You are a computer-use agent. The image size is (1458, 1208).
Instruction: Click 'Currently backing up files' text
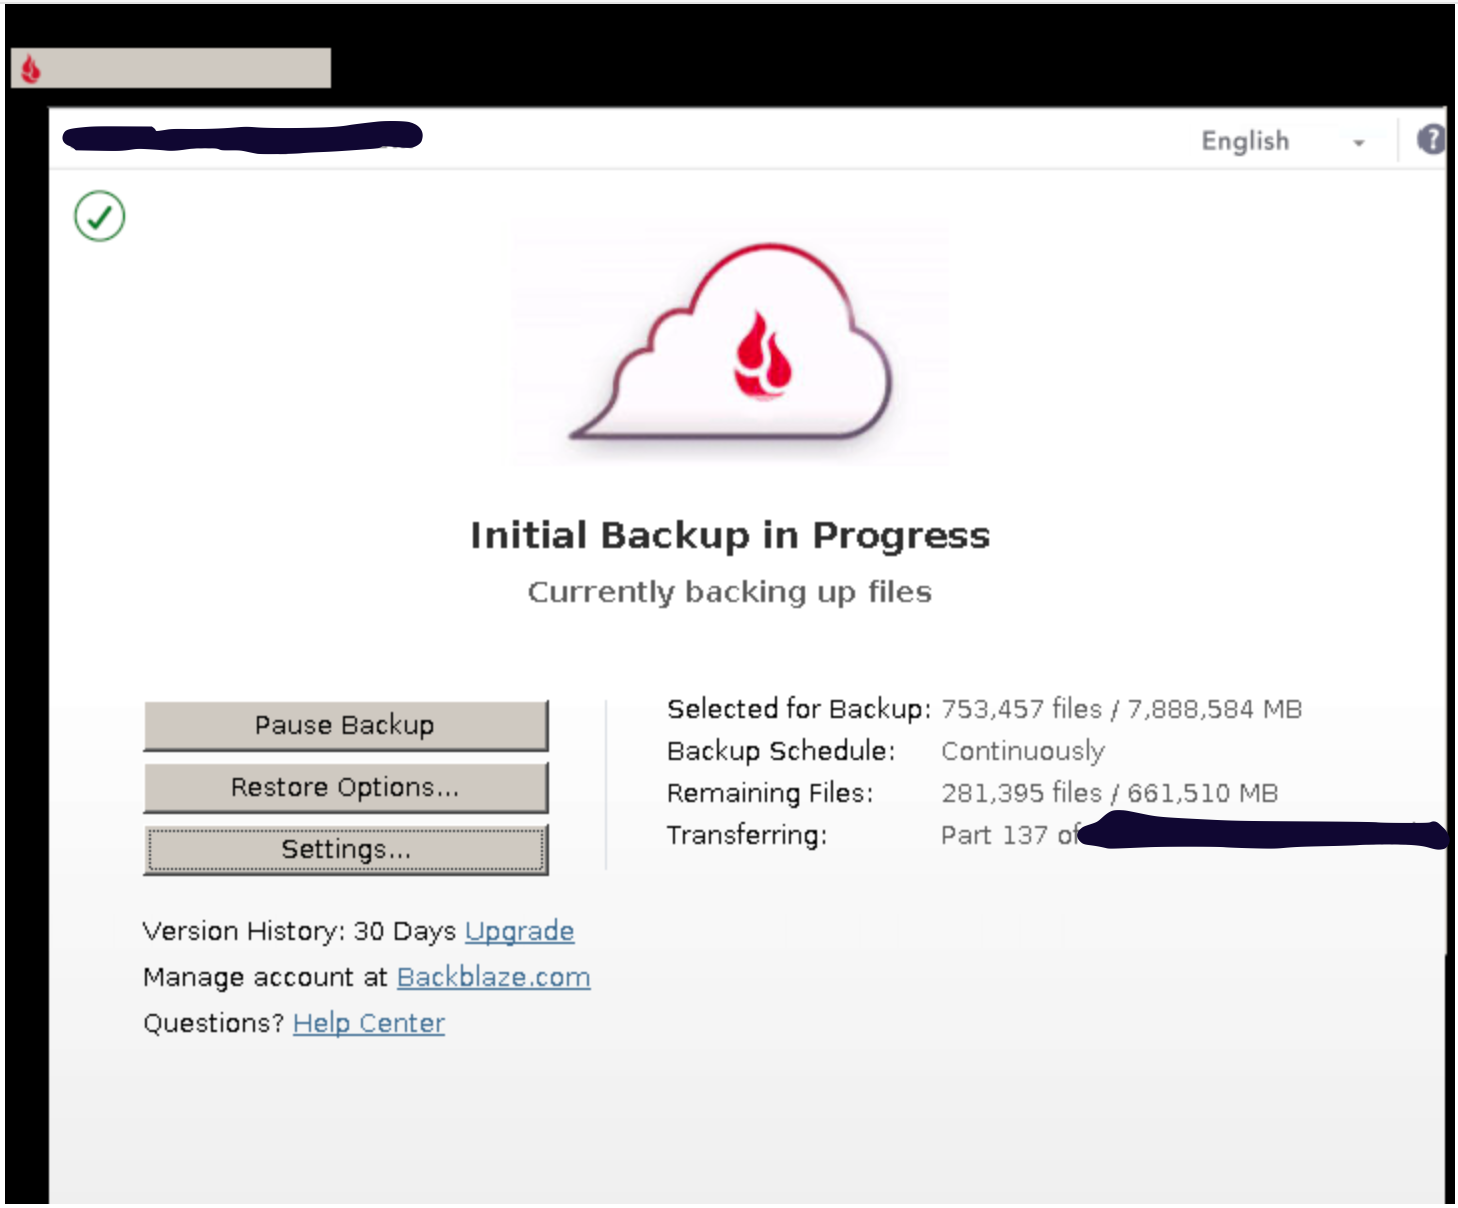tap(730, 592)
